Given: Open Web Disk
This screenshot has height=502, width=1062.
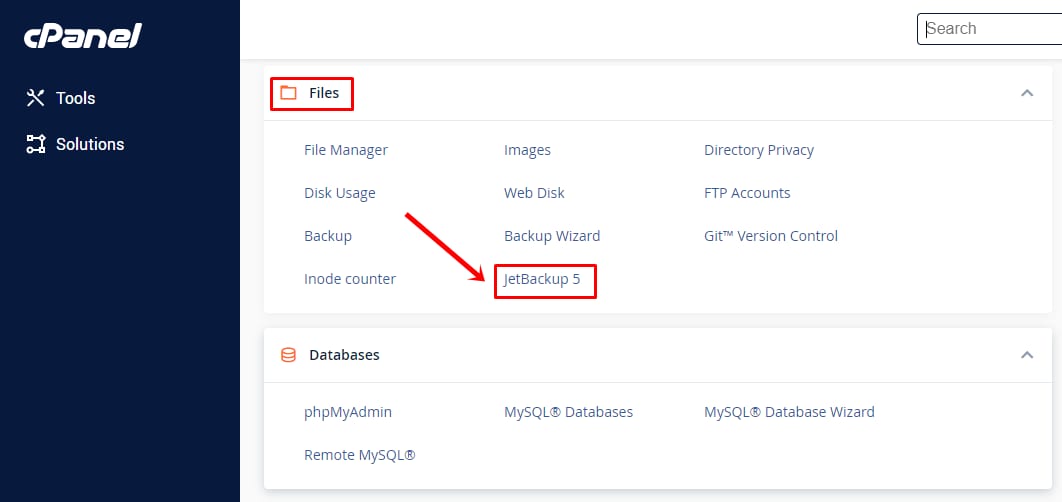Looking at the screenshot, I should (534, 193).
